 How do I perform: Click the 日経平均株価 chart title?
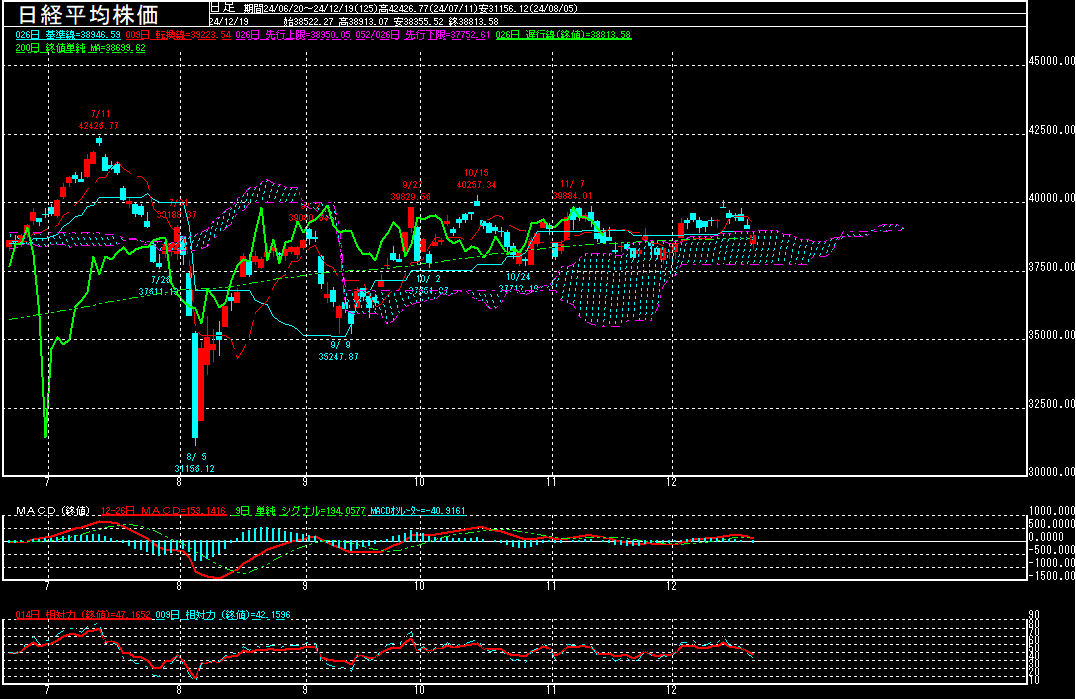pos(88,14)
